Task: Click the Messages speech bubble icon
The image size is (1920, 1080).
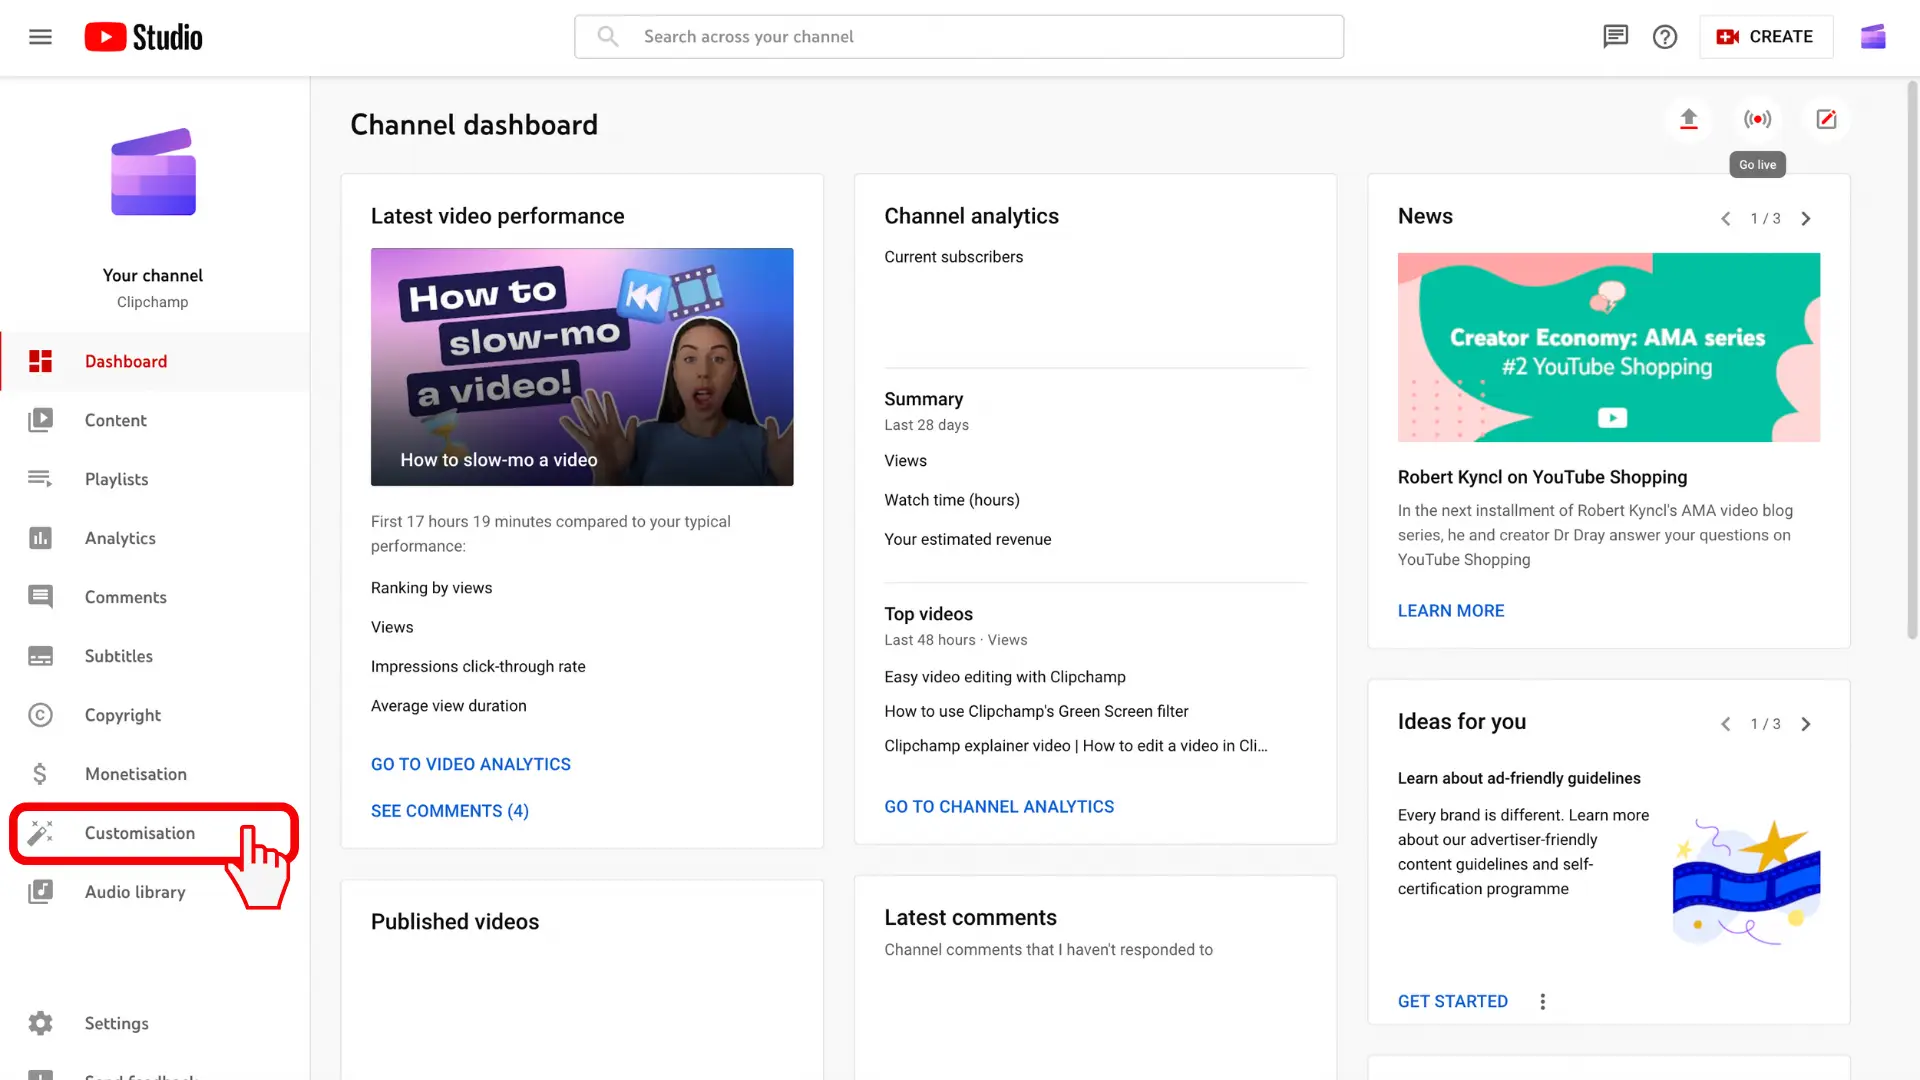Action: point(1614,36)
